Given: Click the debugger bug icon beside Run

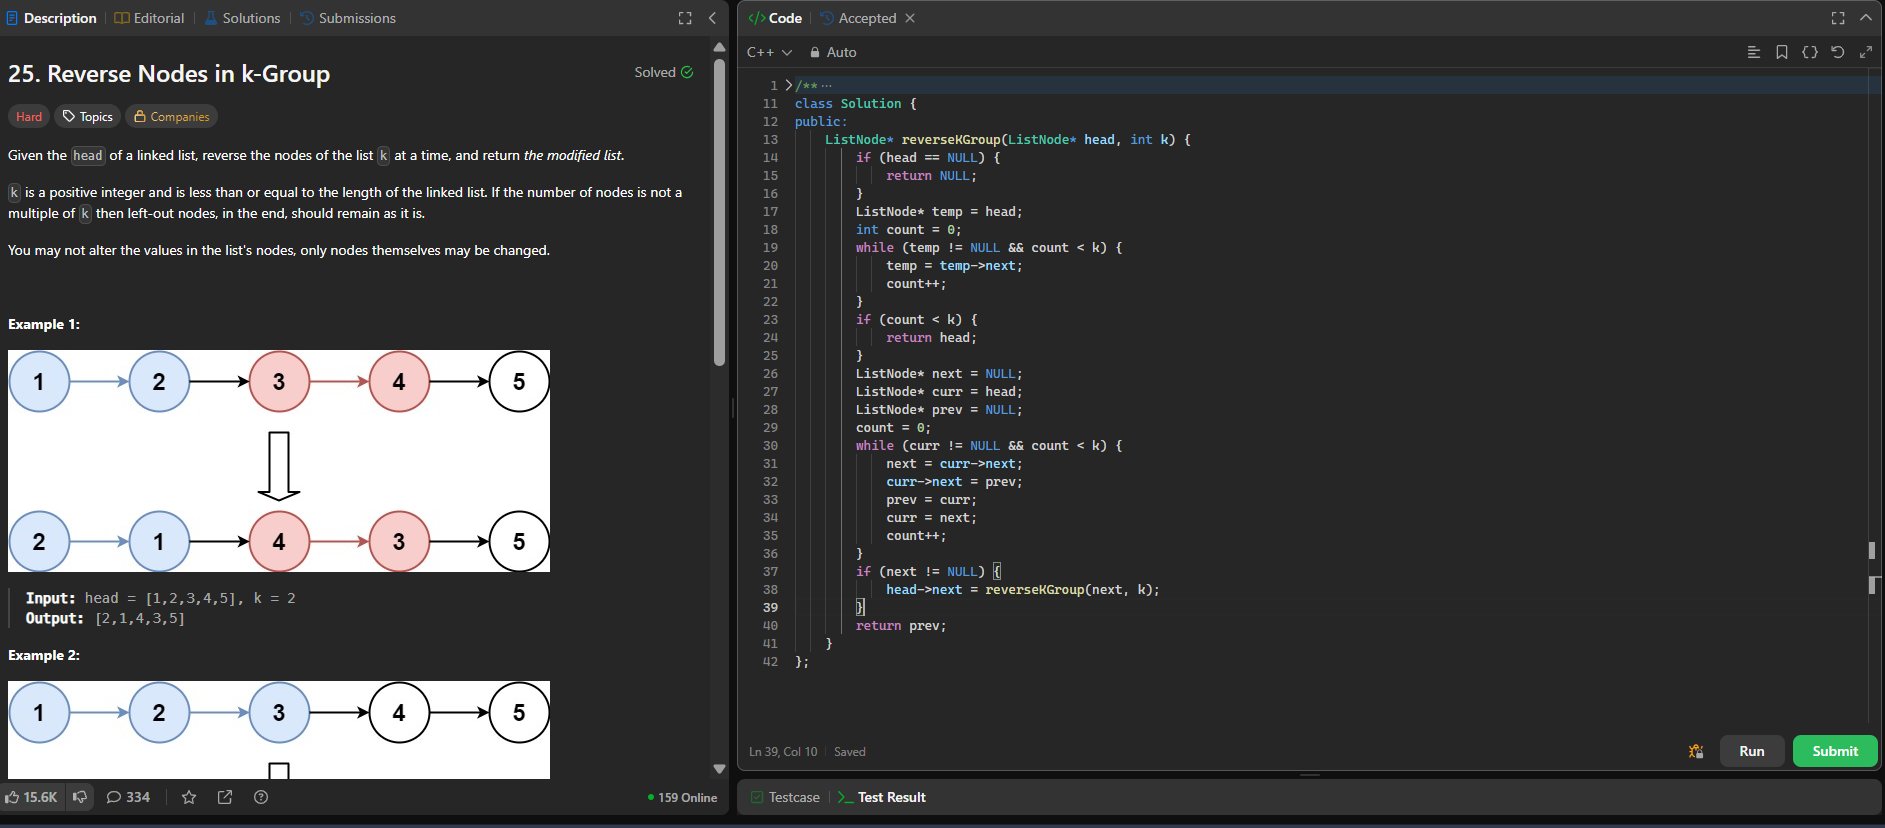Looking at the screenshot, I should (1696, 751).
